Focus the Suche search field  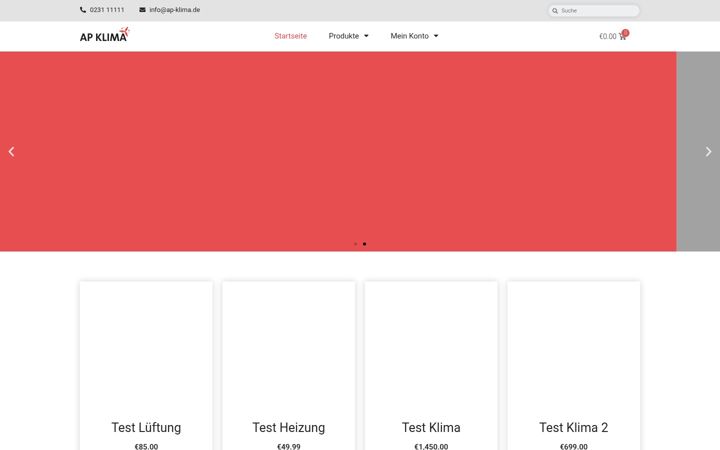(594, 11)
